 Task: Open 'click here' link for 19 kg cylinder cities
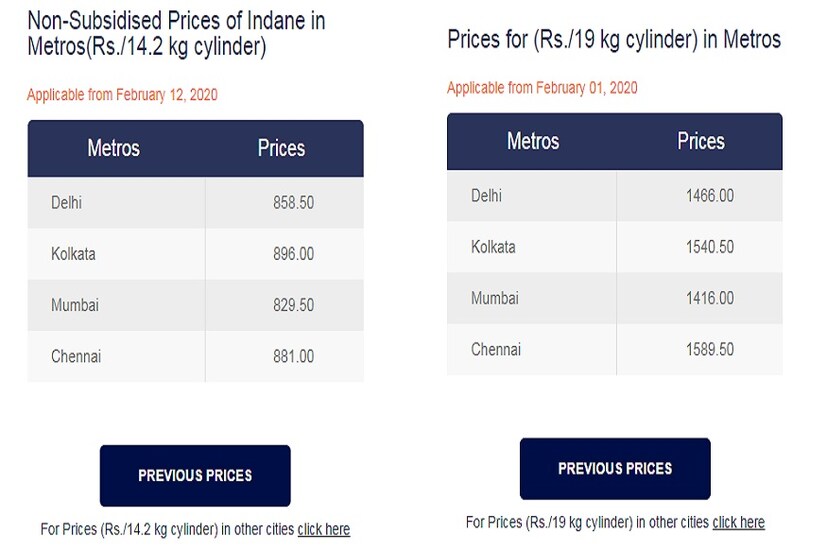click(x=738, y=522)
